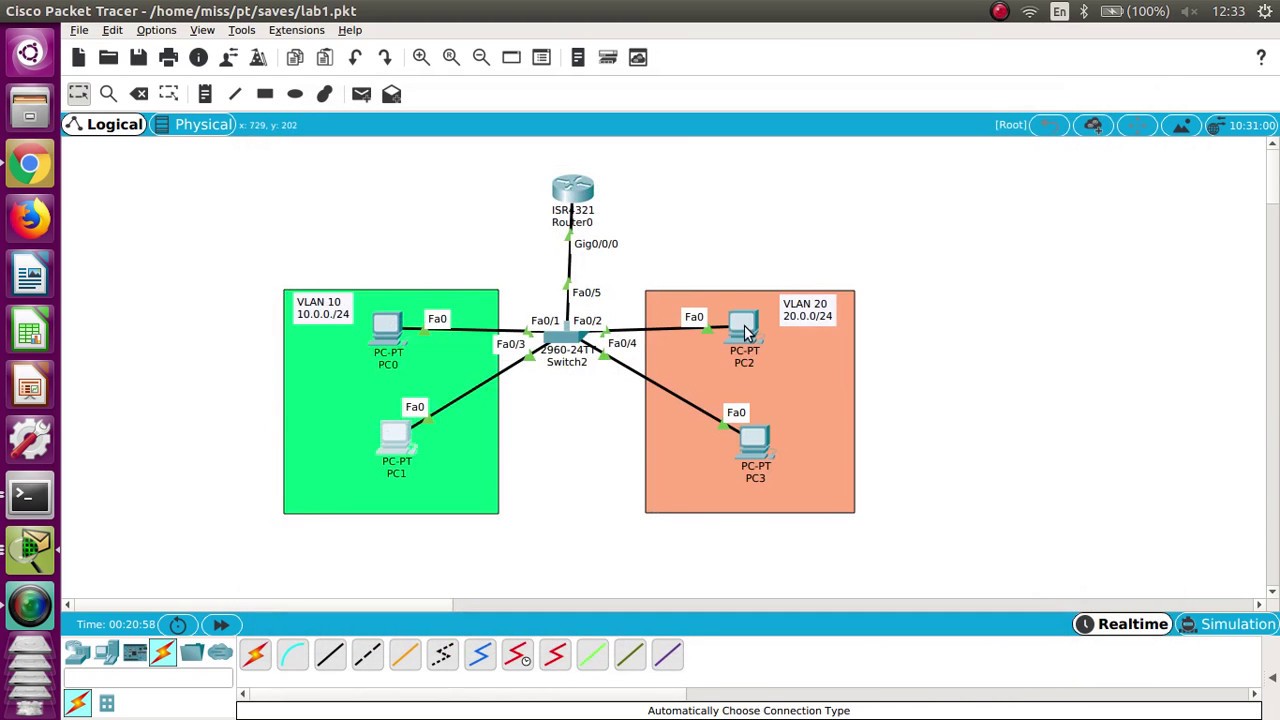The height and width of the screenshot is (720, 1280).
Task: Open the Edit menu
Action: coord(112,30)
